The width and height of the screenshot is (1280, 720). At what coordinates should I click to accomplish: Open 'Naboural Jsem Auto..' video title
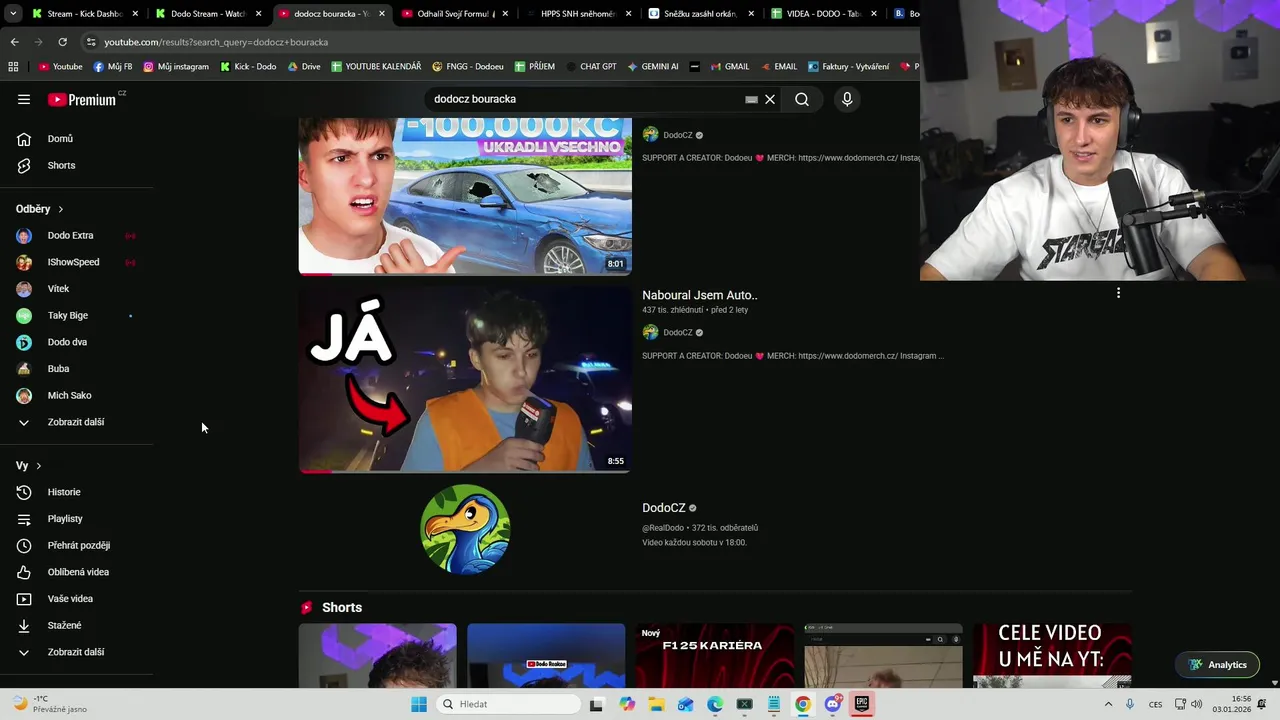[700, 295]
